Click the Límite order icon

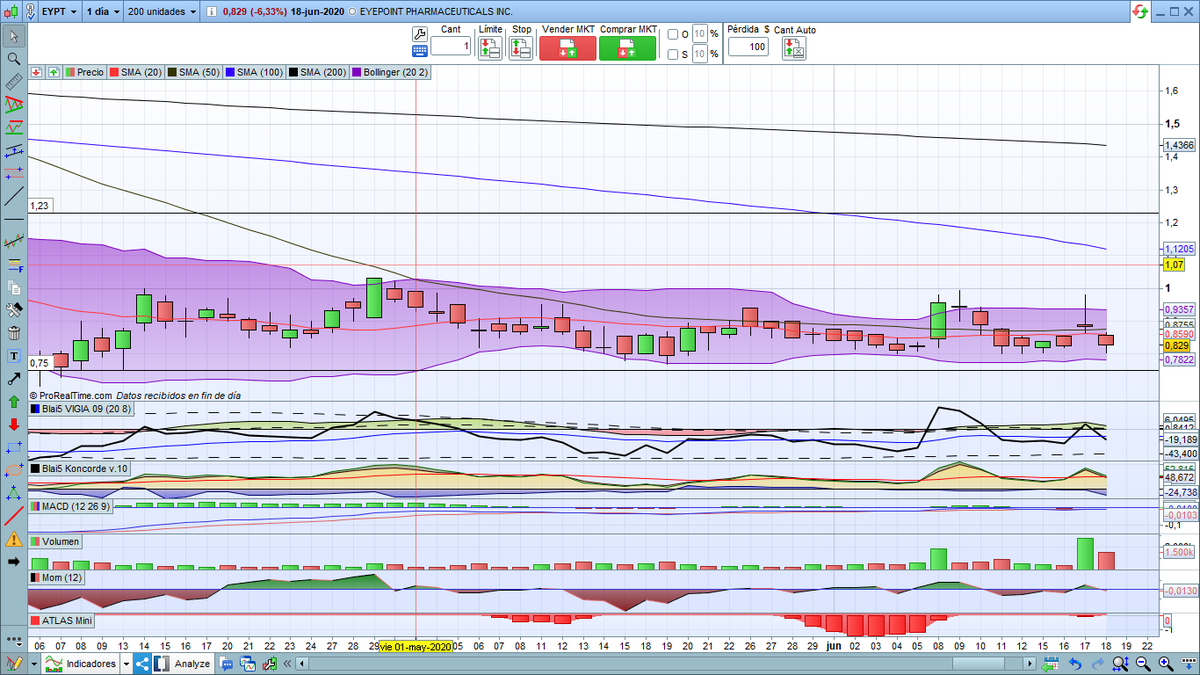(x=490, y=49)
